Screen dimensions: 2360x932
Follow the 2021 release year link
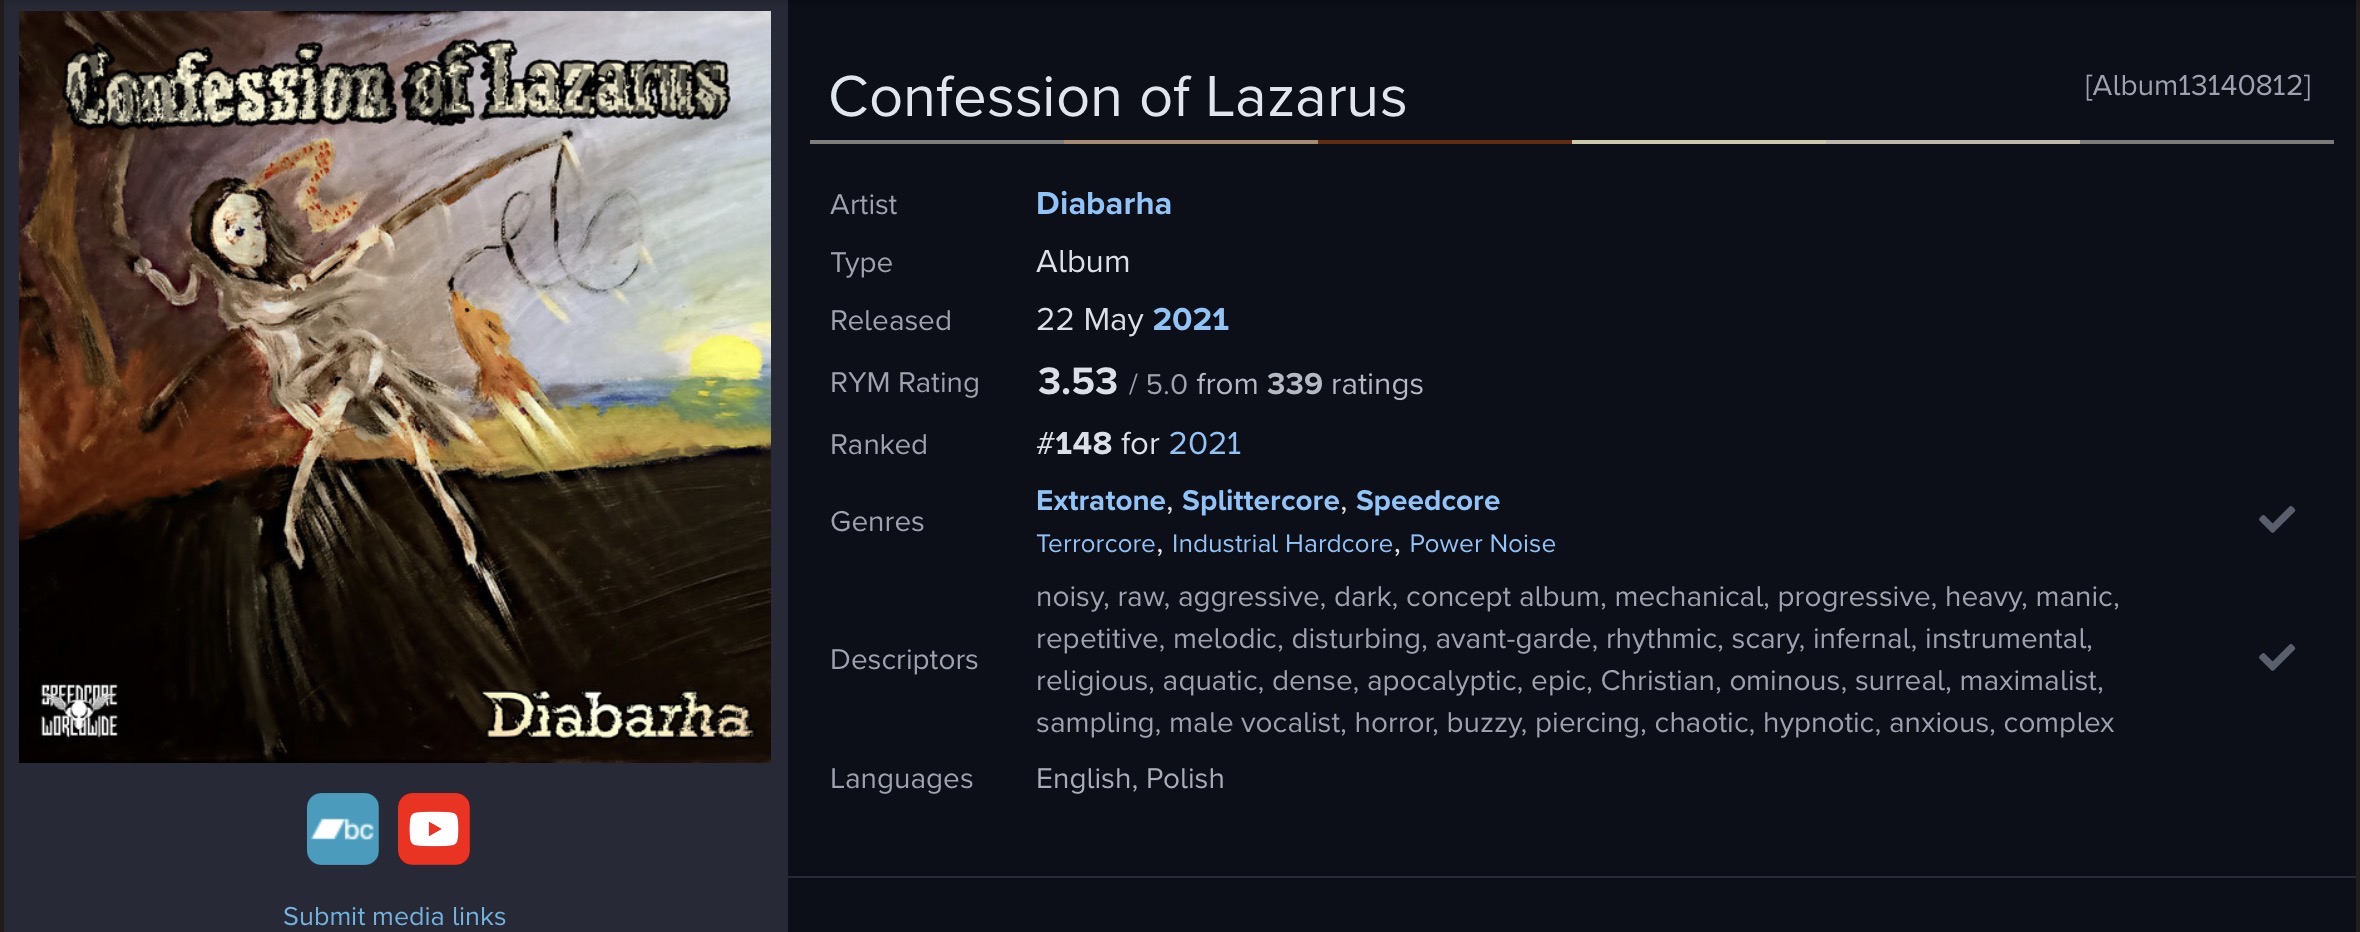[1190, 320]
